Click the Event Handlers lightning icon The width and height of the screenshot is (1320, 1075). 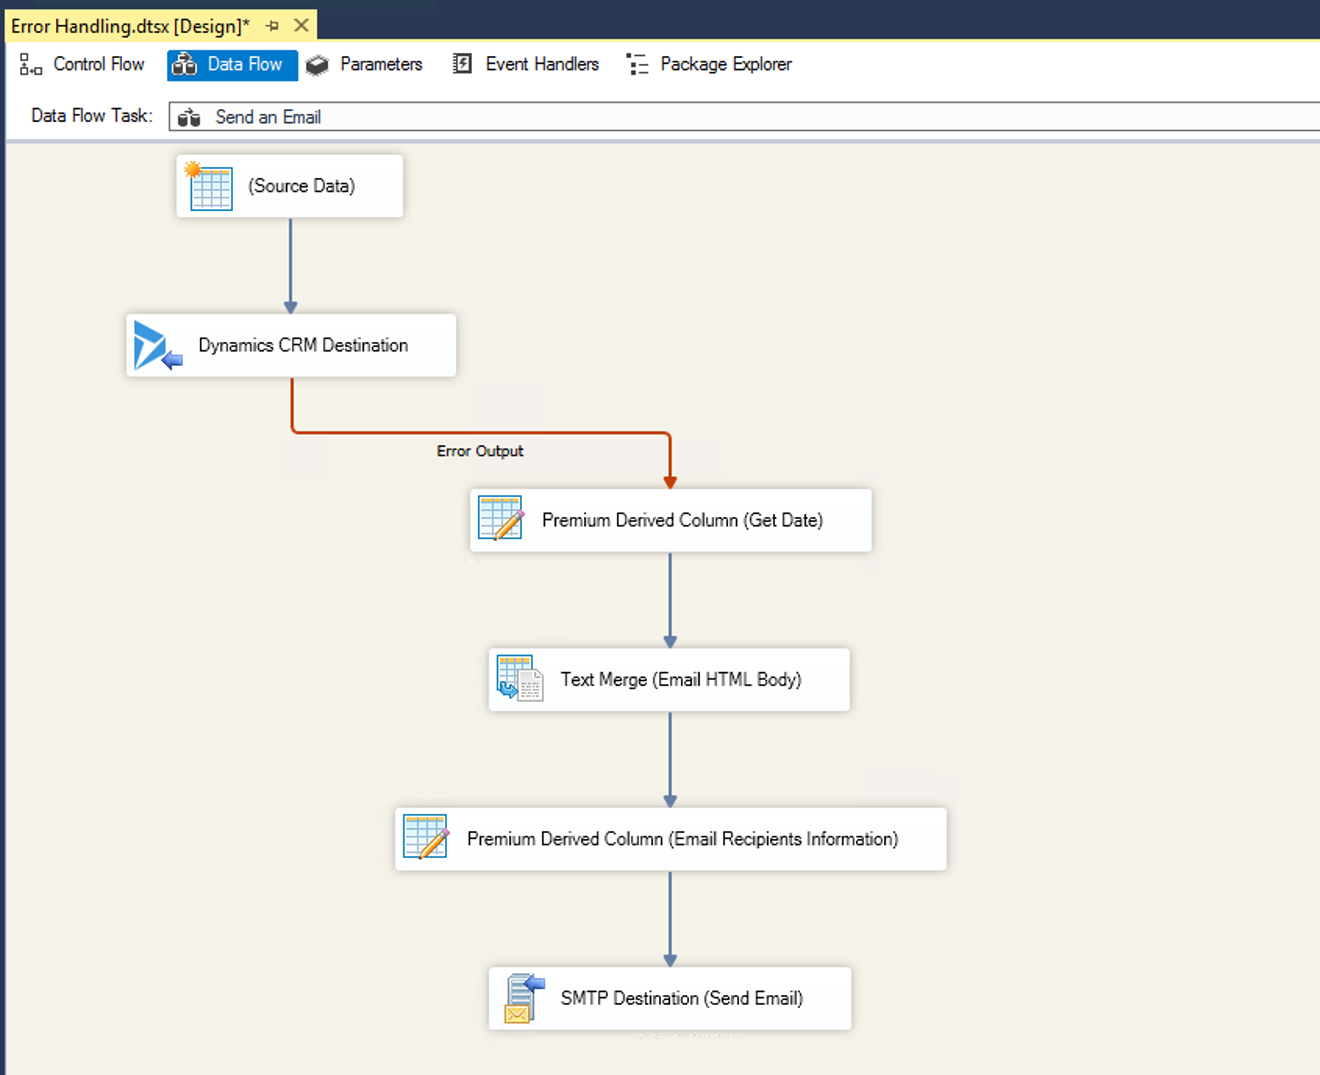(x=462, y=63)
